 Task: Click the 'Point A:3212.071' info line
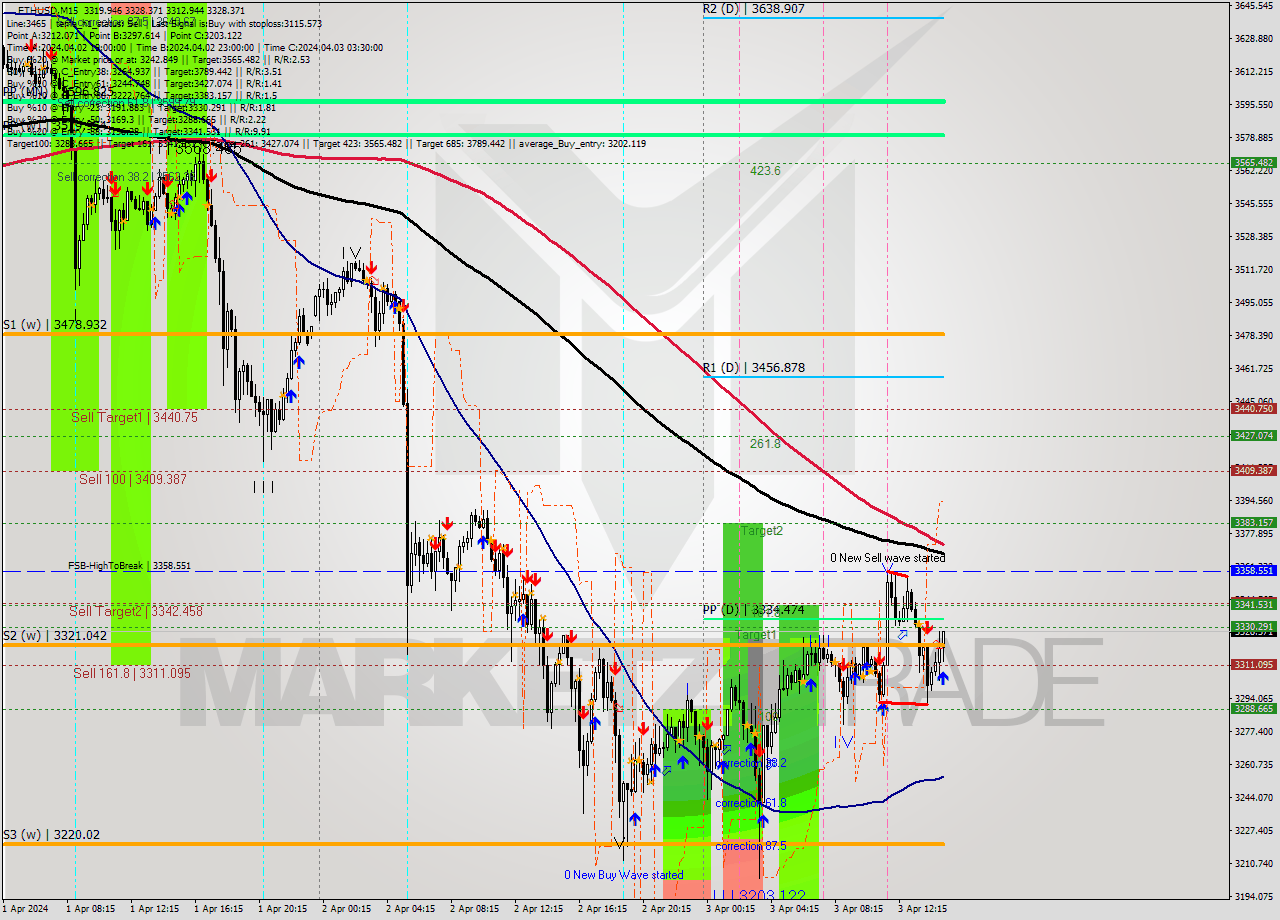coord(42,34)
